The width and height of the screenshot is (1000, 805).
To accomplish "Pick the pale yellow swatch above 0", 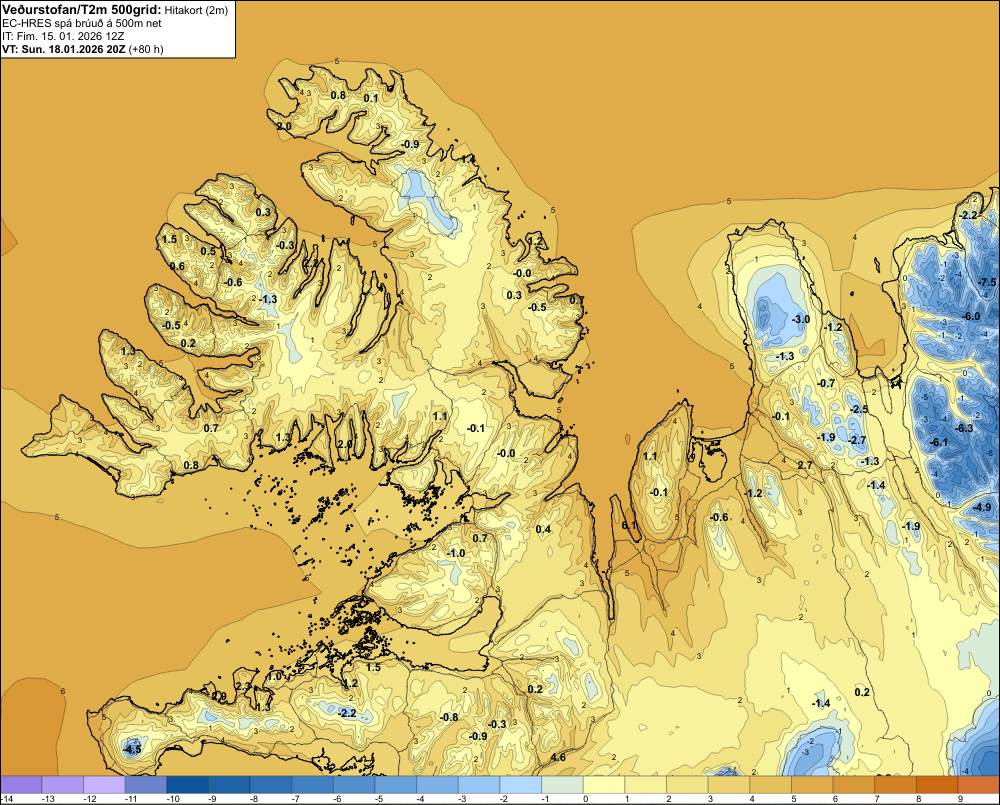I will (605, 784).
